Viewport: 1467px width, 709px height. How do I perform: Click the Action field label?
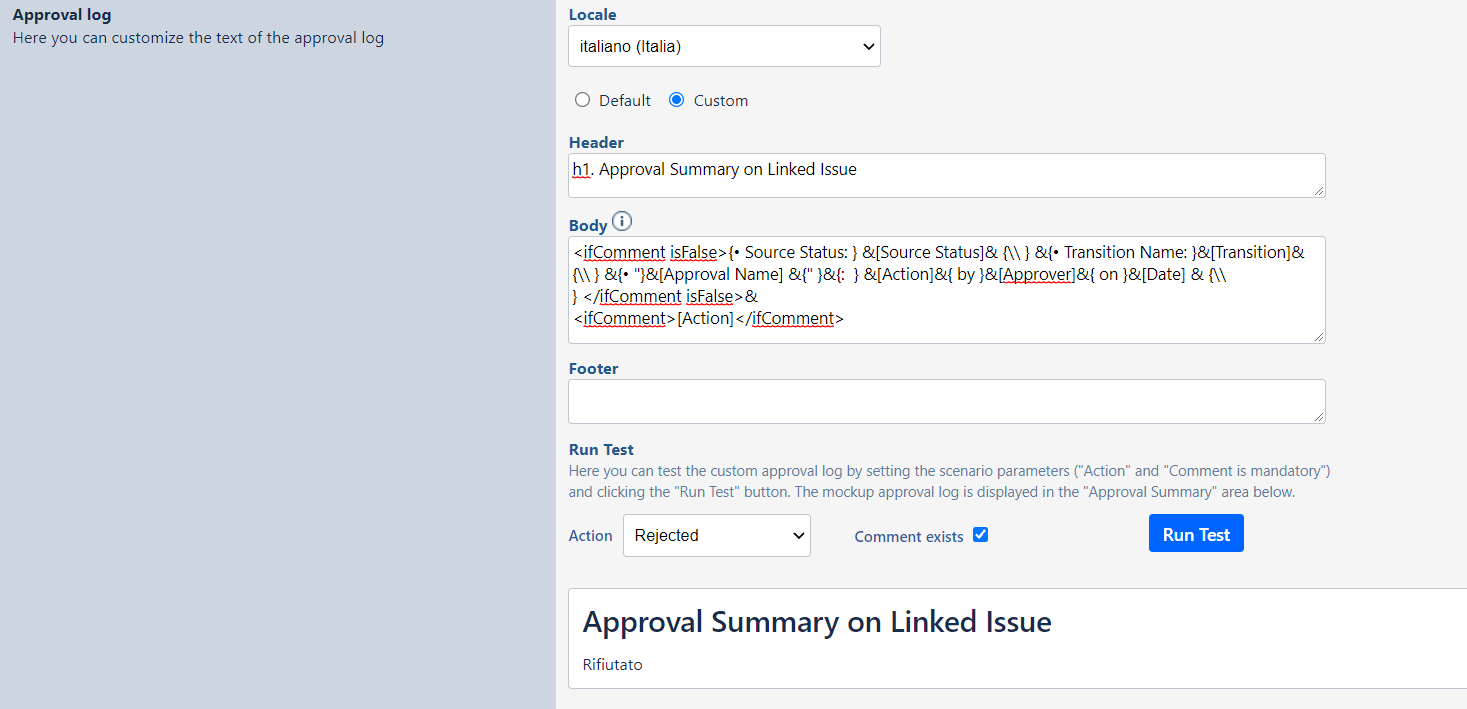tap(590, 536)
